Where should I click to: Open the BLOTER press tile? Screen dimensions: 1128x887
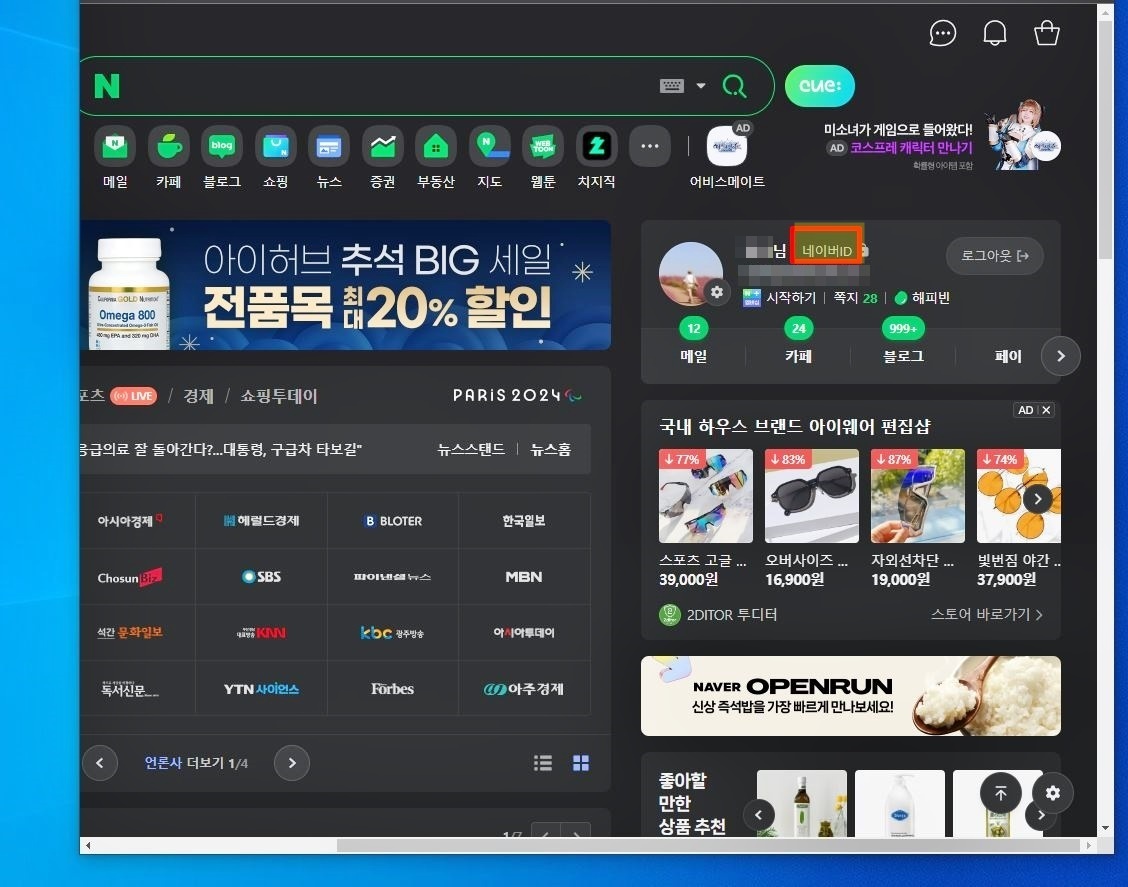[x=393, y=520]
